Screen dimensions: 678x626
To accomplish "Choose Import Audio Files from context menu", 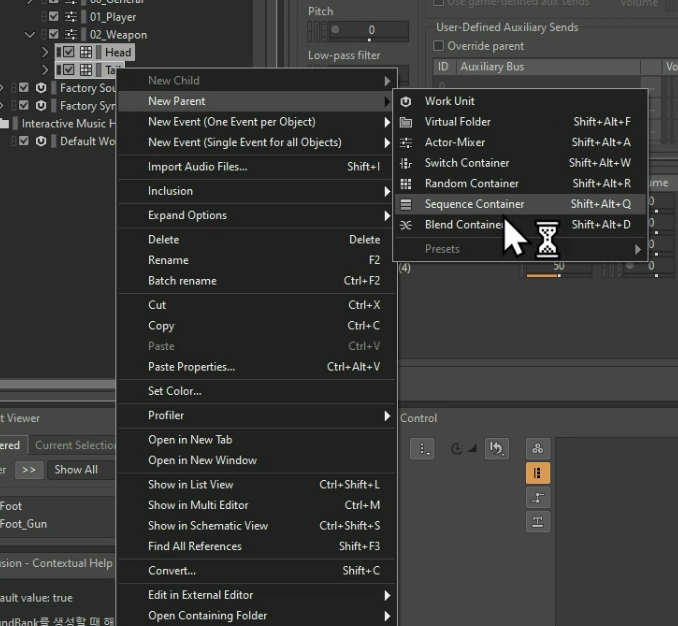I will [257, 167].
